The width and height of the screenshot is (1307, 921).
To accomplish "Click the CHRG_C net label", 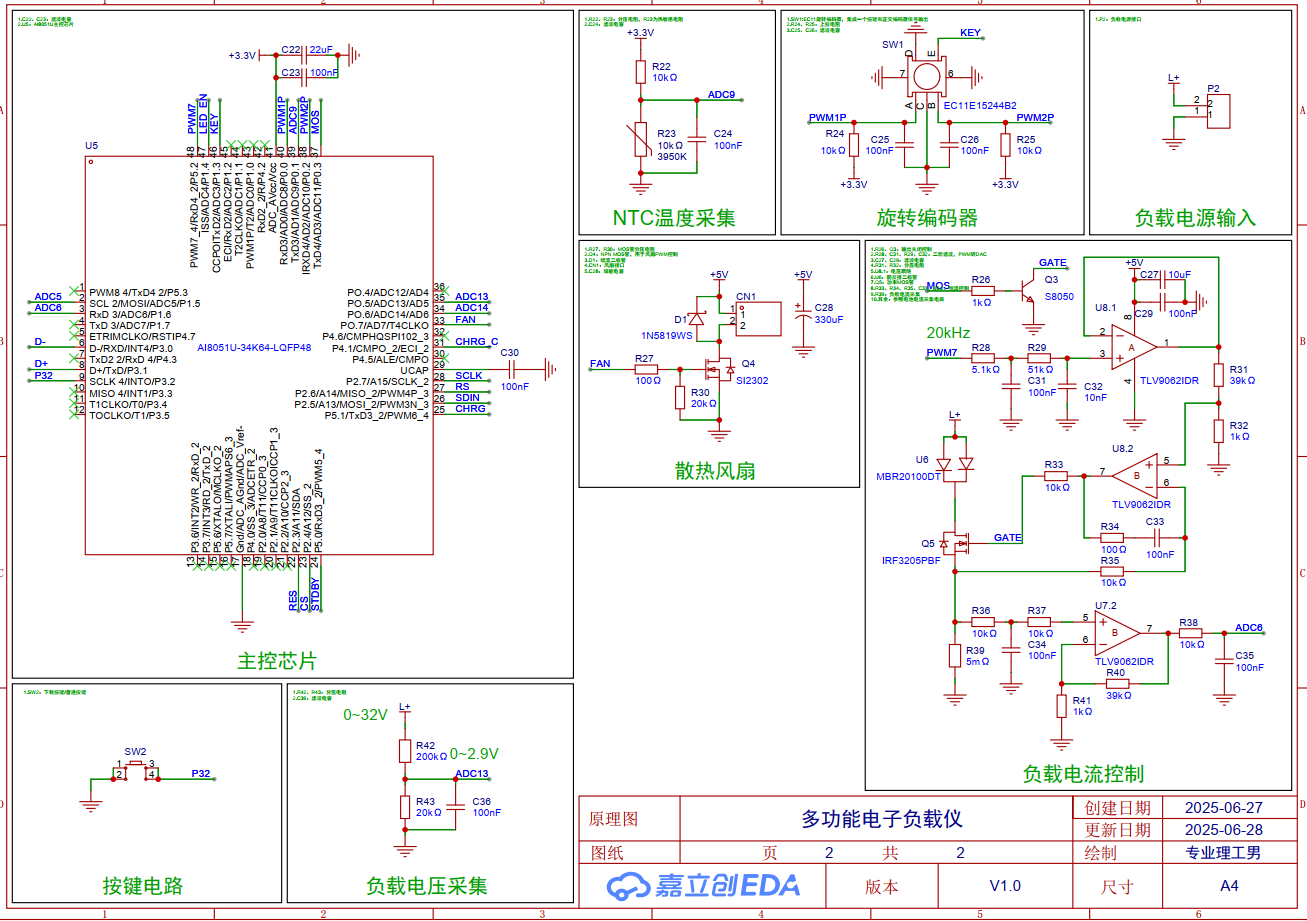I will [477, 342].
